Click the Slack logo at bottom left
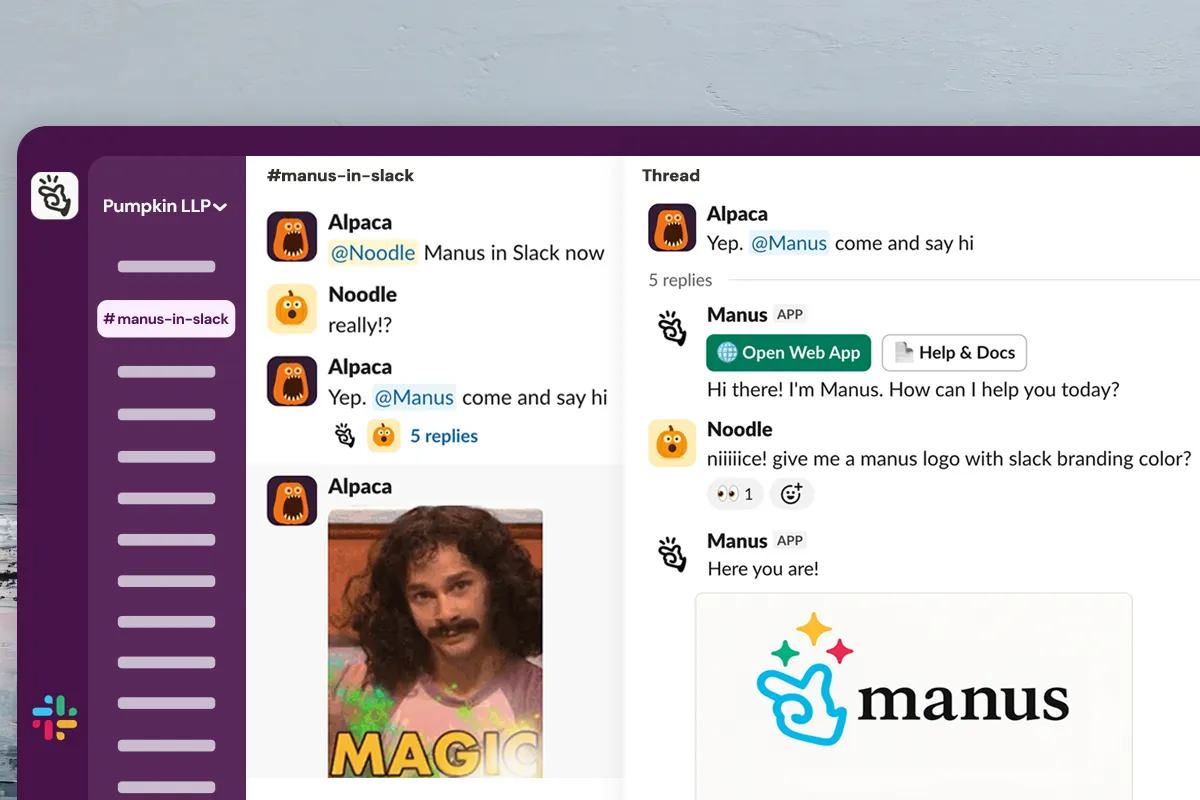 pos(54,717)
